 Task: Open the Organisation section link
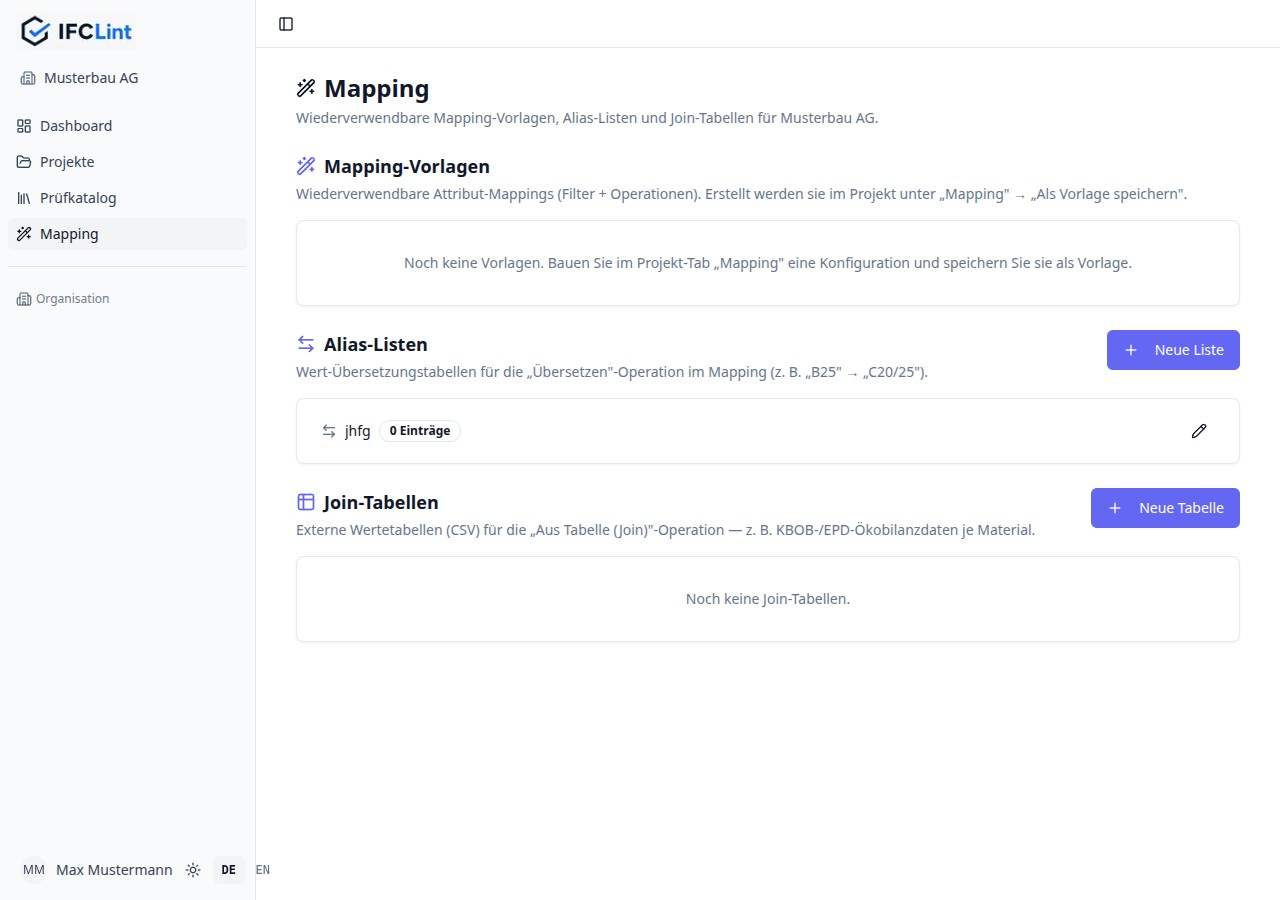point(63,299)
